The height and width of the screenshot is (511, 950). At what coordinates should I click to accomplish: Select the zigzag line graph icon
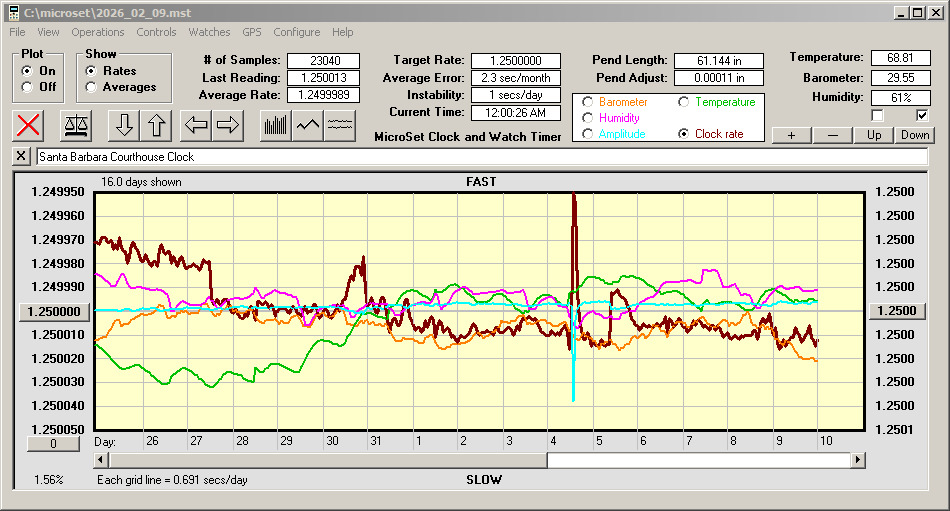(x=308, y=125)
